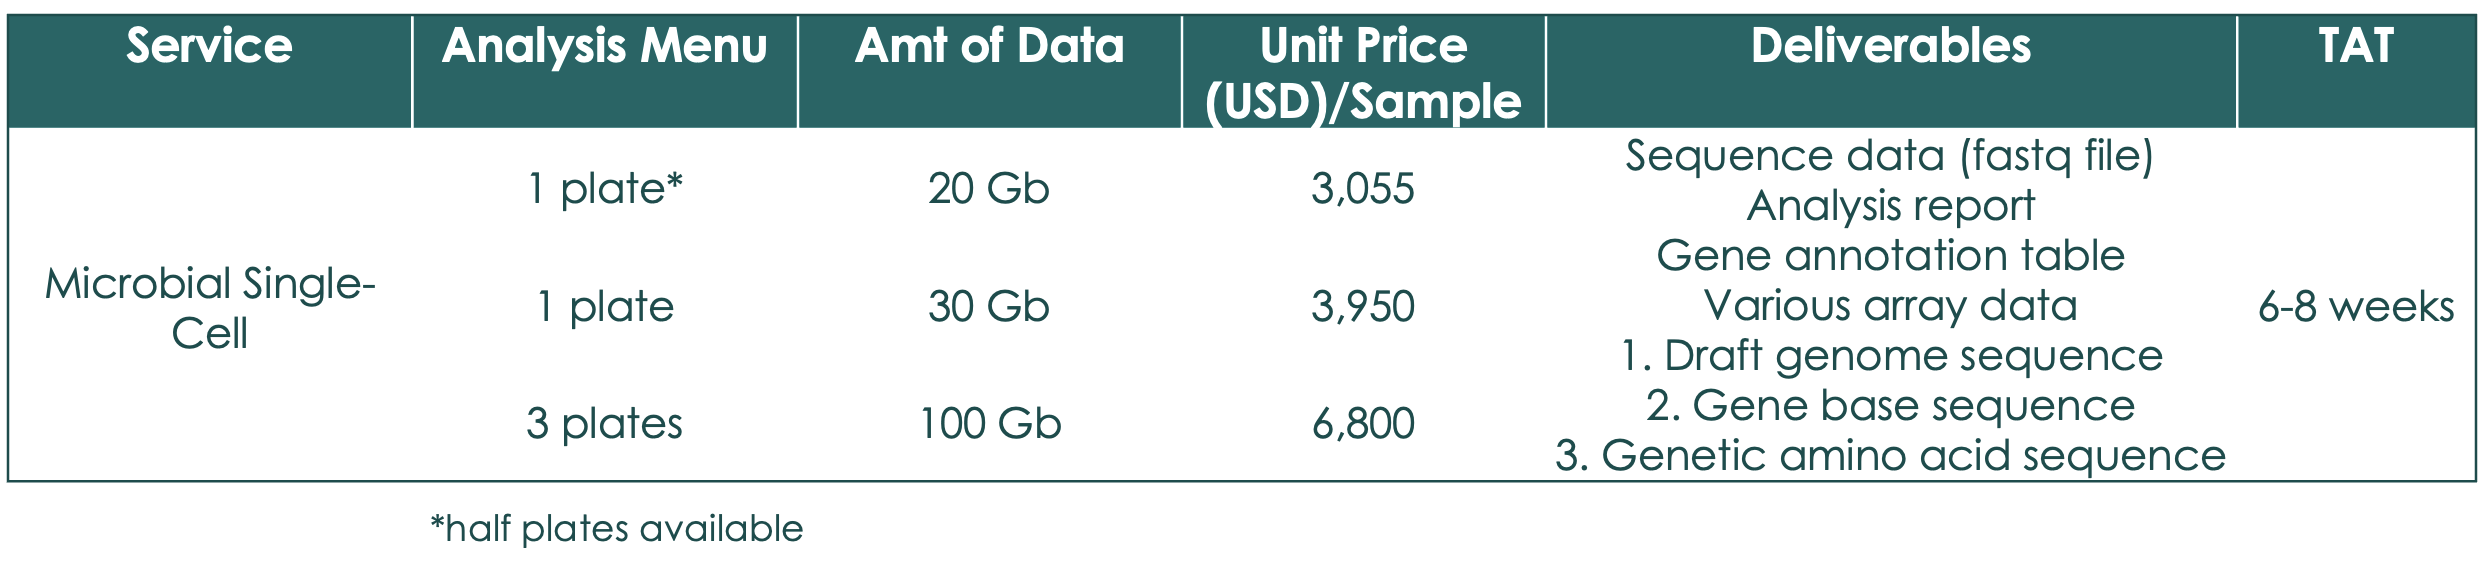
Task: Select the 3,950 price cell
Action: coord(1363,307)
